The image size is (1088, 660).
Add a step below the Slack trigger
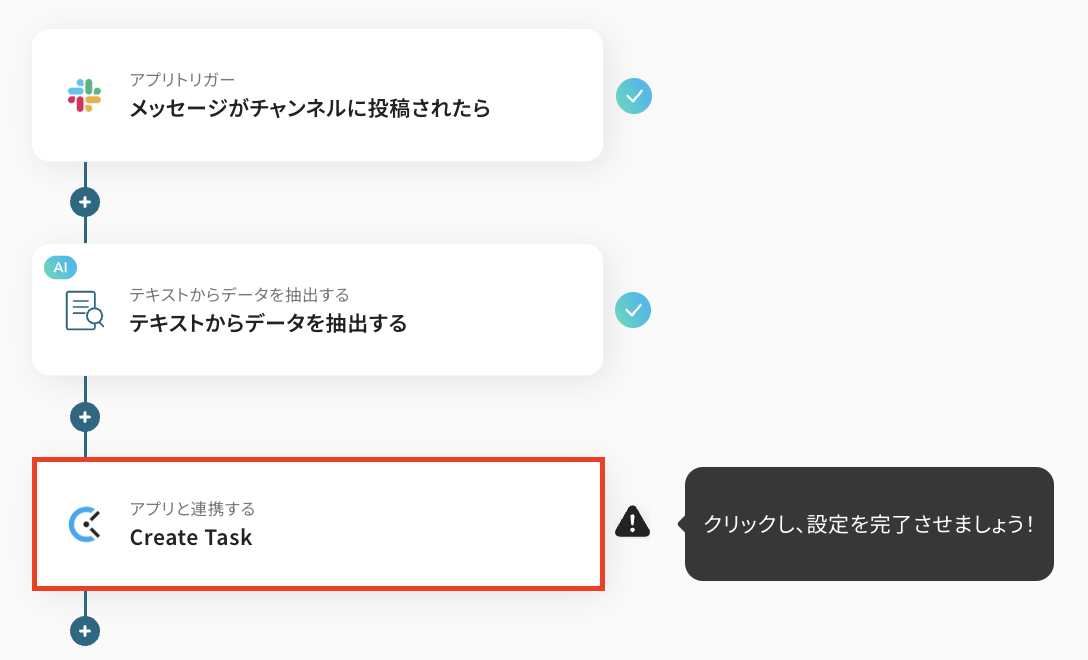pyautogui.click(x=85, y=202)
